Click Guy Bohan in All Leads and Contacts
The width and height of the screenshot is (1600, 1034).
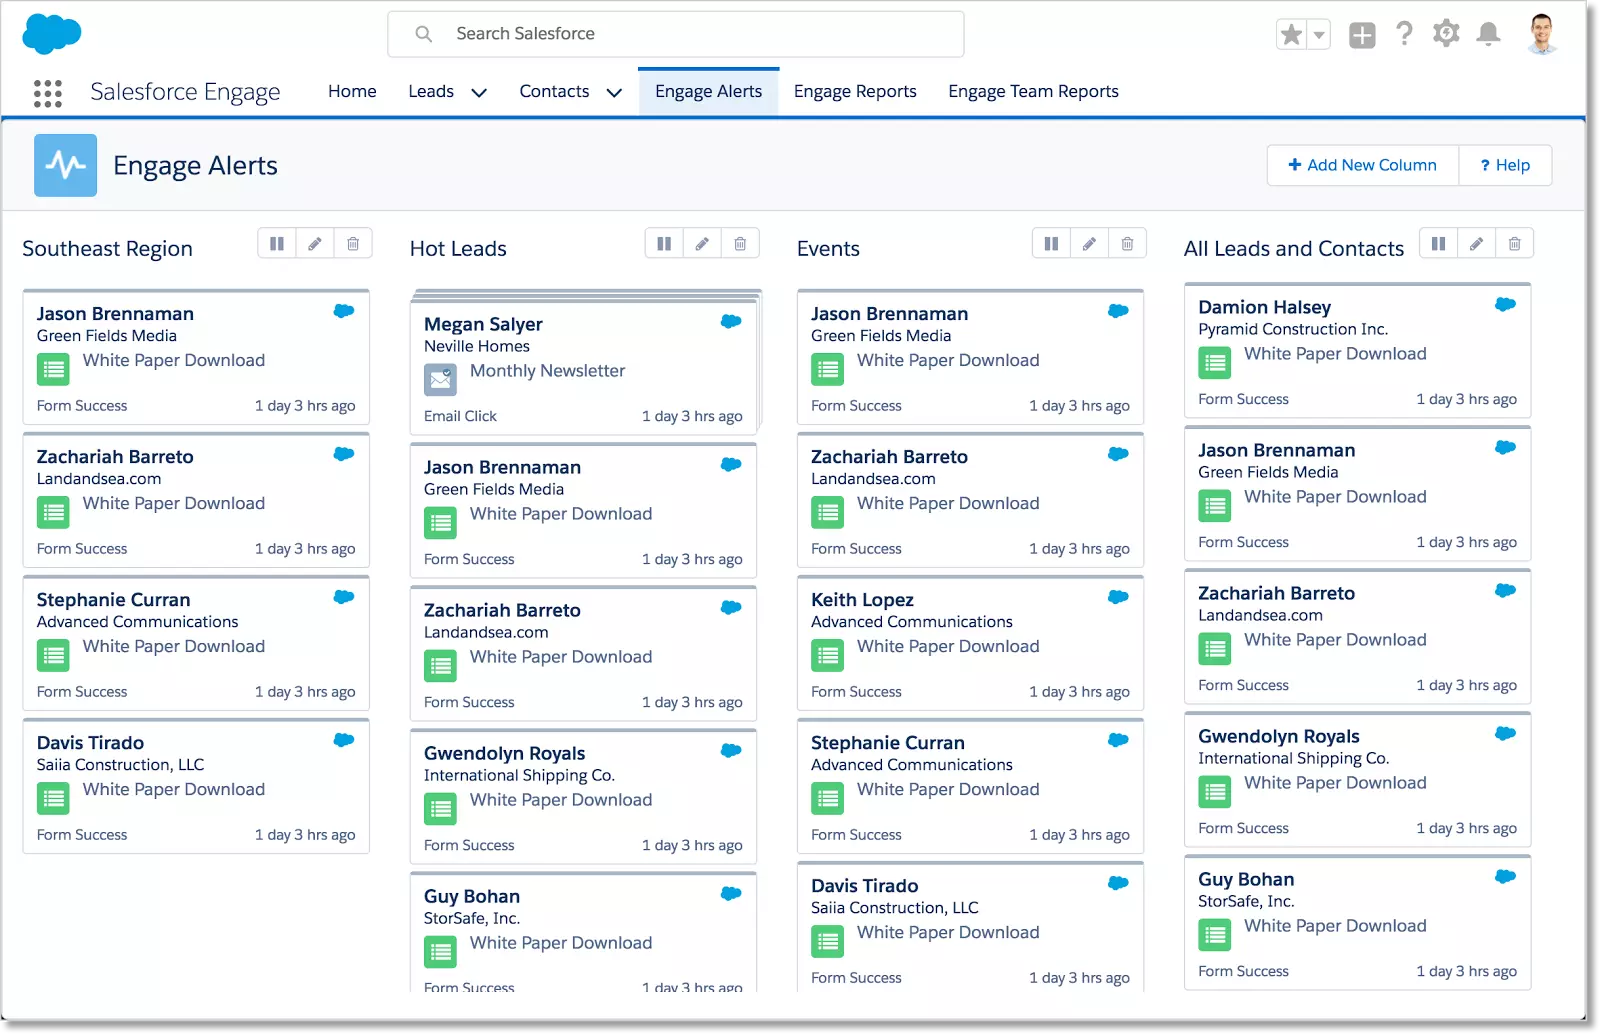coord(1246,879)
